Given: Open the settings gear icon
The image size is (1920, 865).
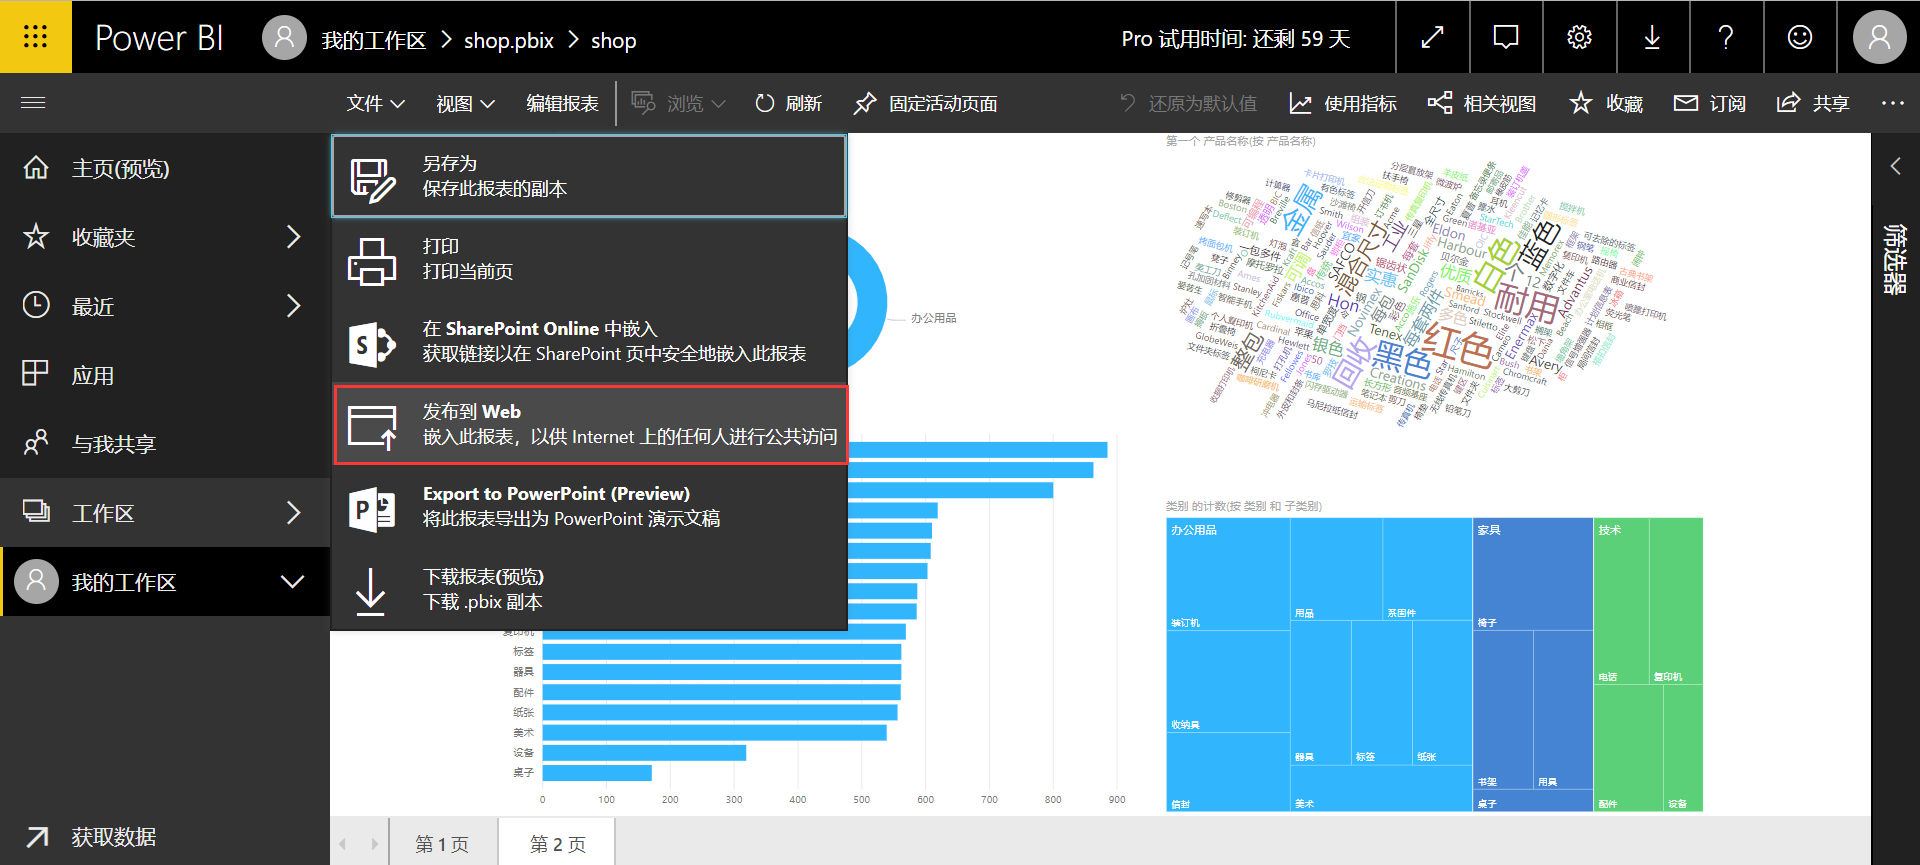Looking at the screenshot, I should (x=1579, y=37).
